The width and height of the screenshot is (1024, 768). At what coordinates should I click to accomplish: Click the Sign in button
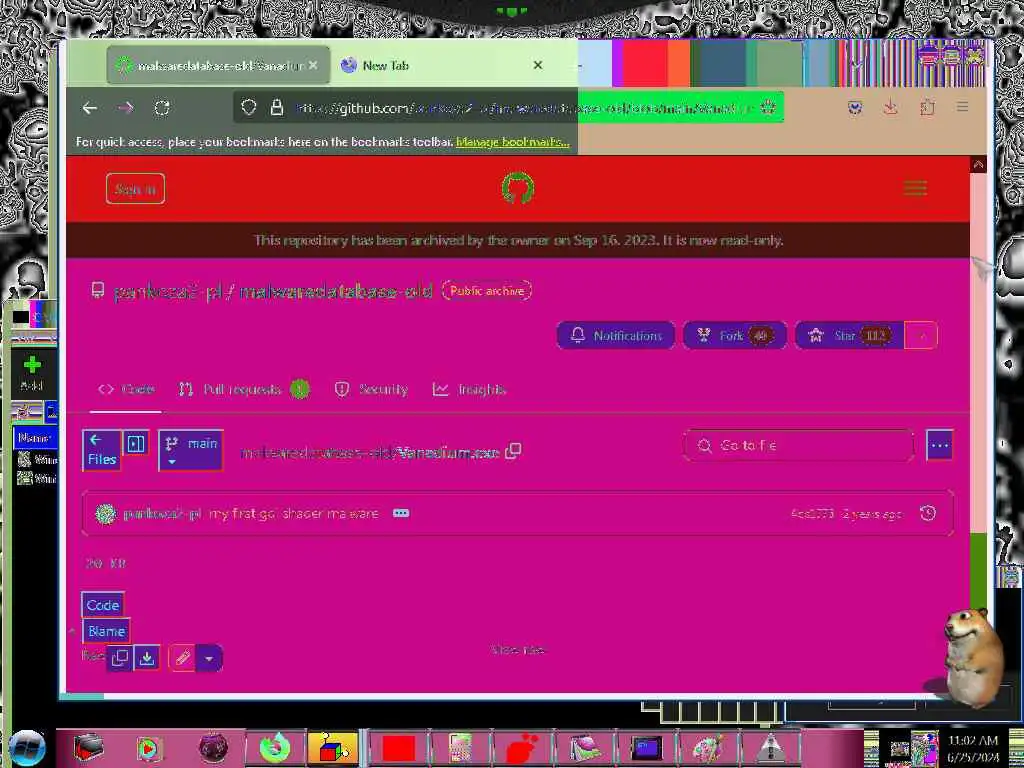pyautogui.click(x=135, y=189)
